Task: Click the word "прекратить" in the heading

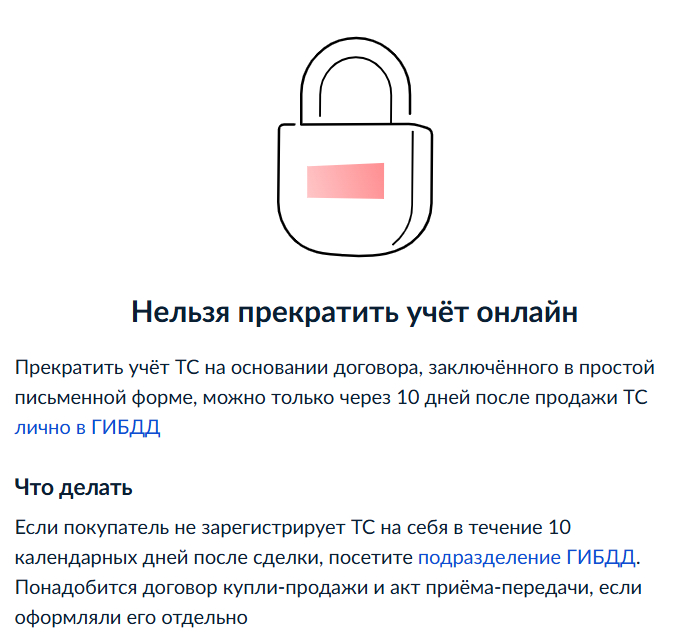Action: coord(318,312)
